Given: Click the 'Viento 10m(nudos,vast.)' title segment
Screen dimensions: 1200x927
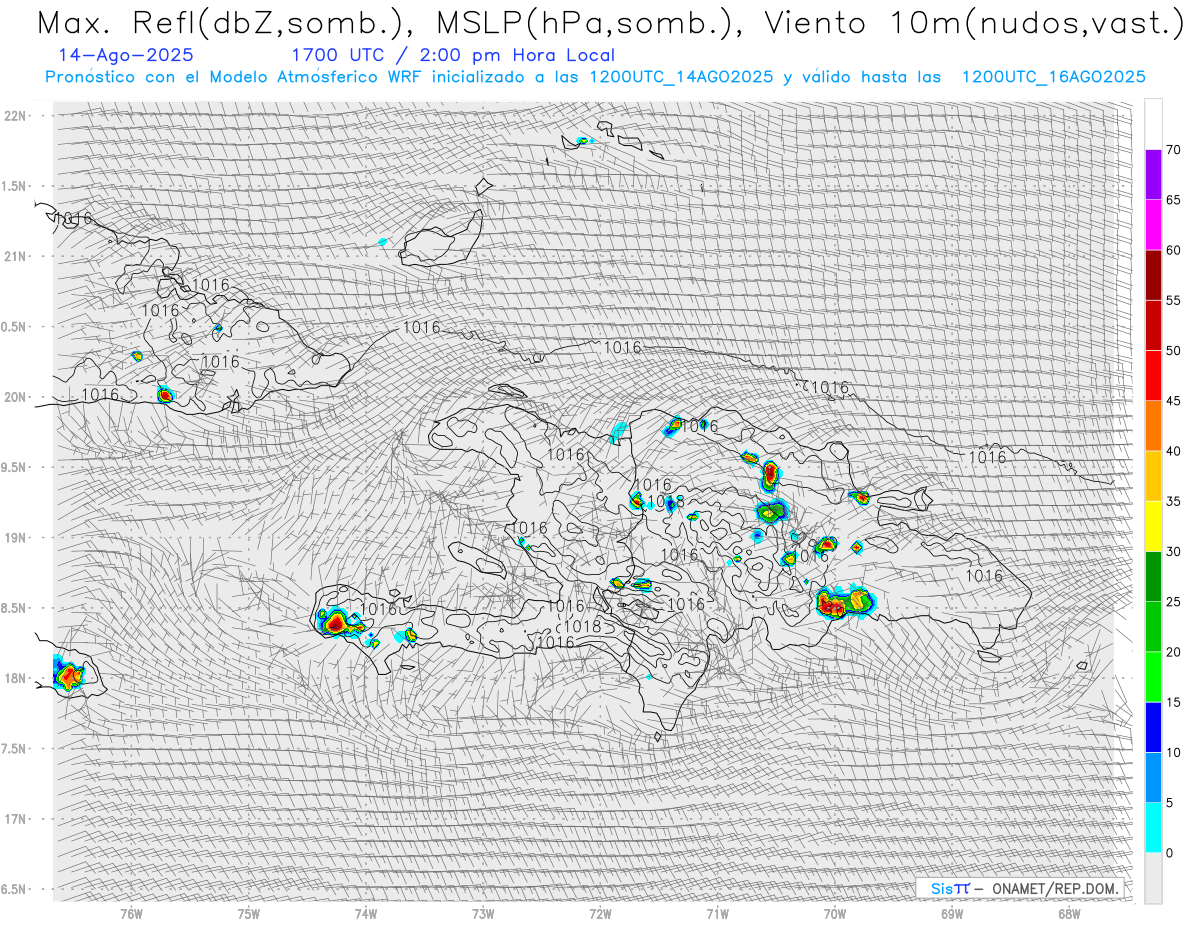Looking at the screenshot, I should (x=976, y=23).
